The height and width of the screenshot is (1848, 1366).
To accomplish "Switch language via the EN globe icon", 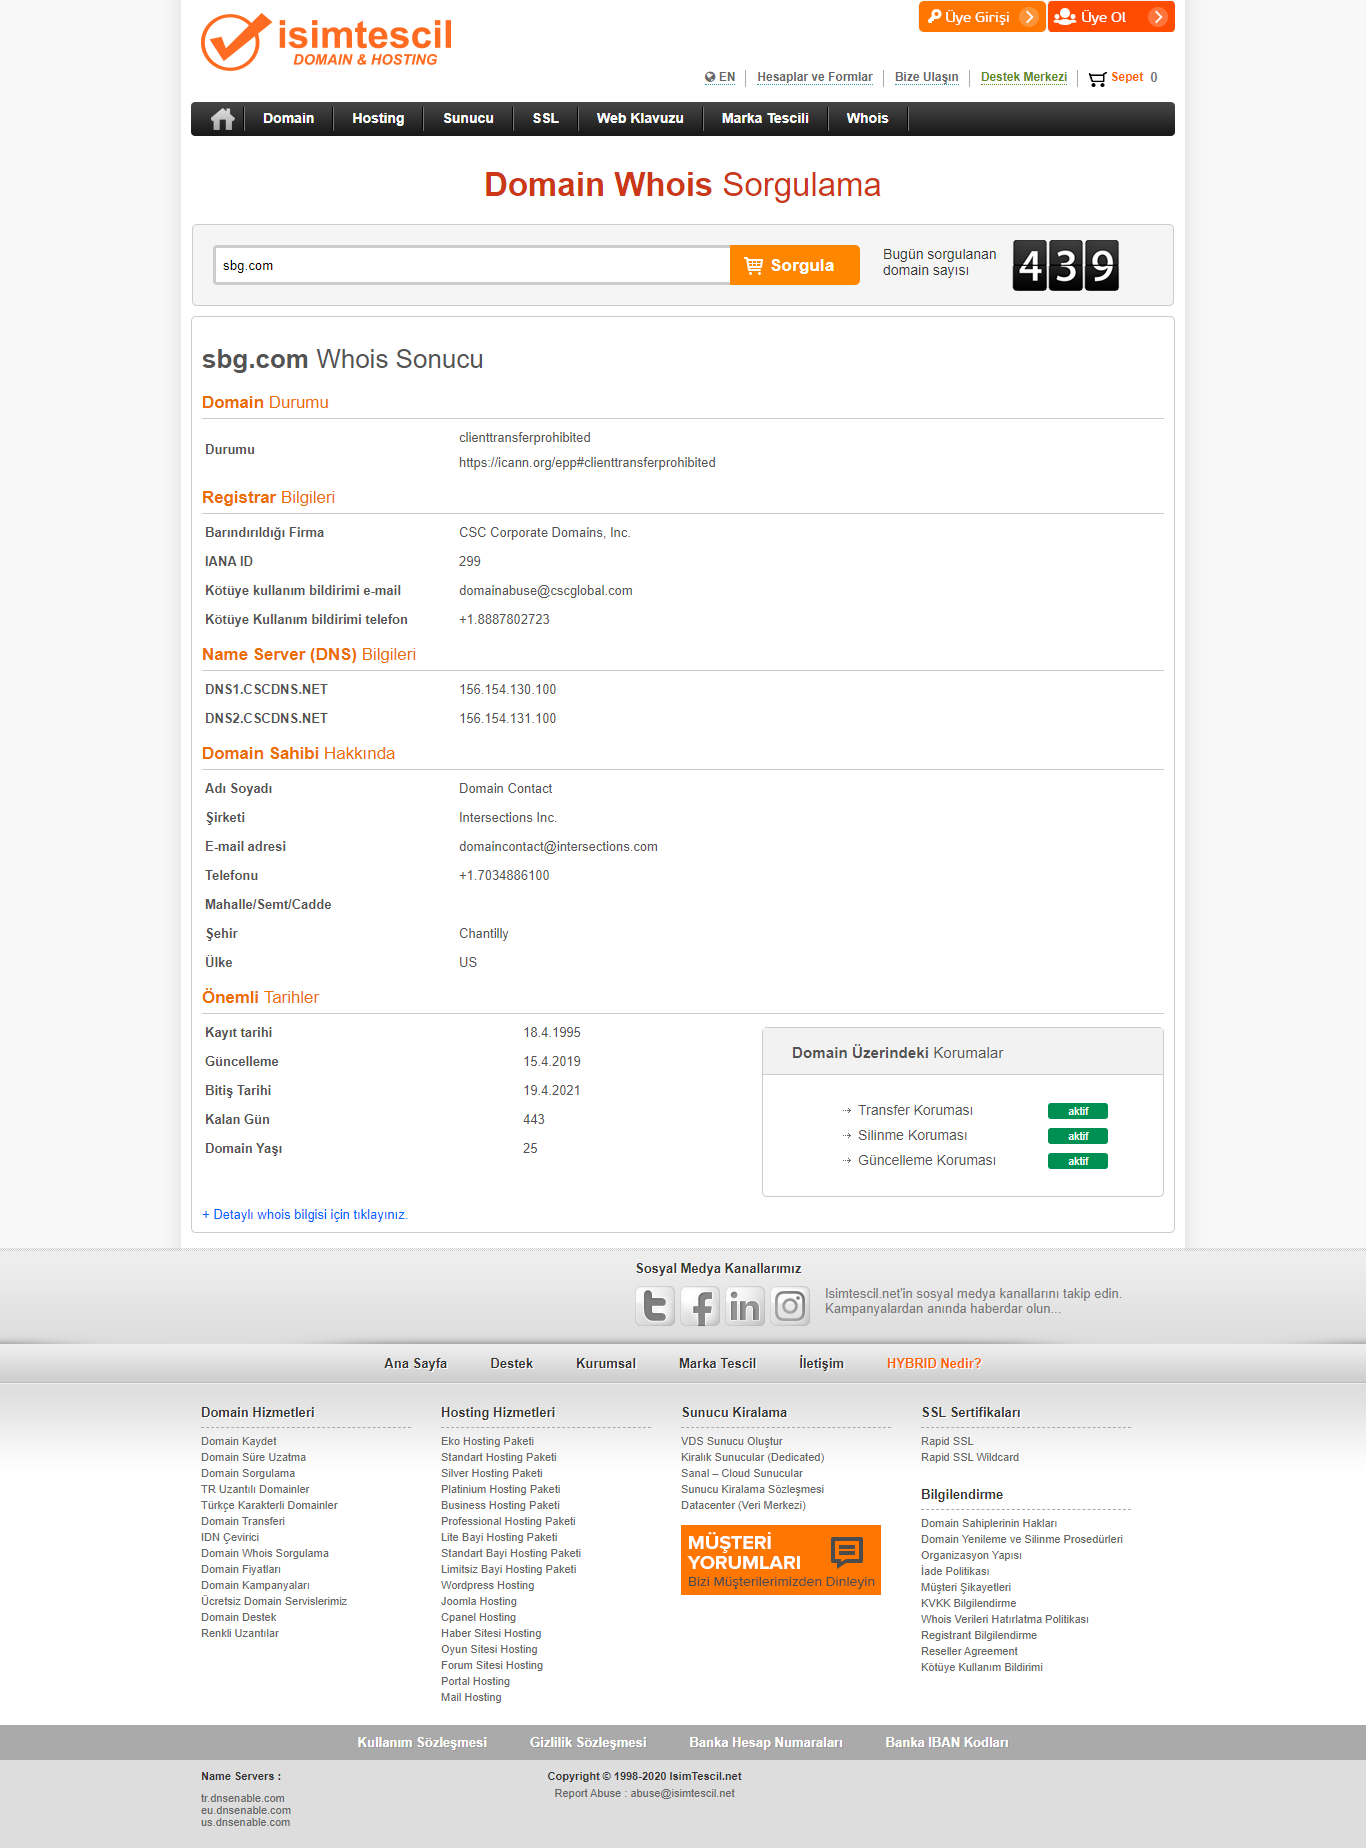I will pyautogui.click(x=719, y=77).
